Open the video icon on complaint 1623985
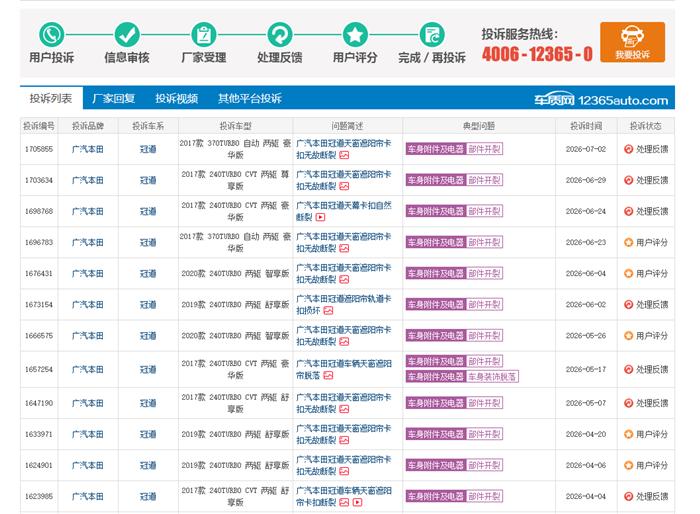The width and height of the screenshot is (700, 514). point(358,502)
